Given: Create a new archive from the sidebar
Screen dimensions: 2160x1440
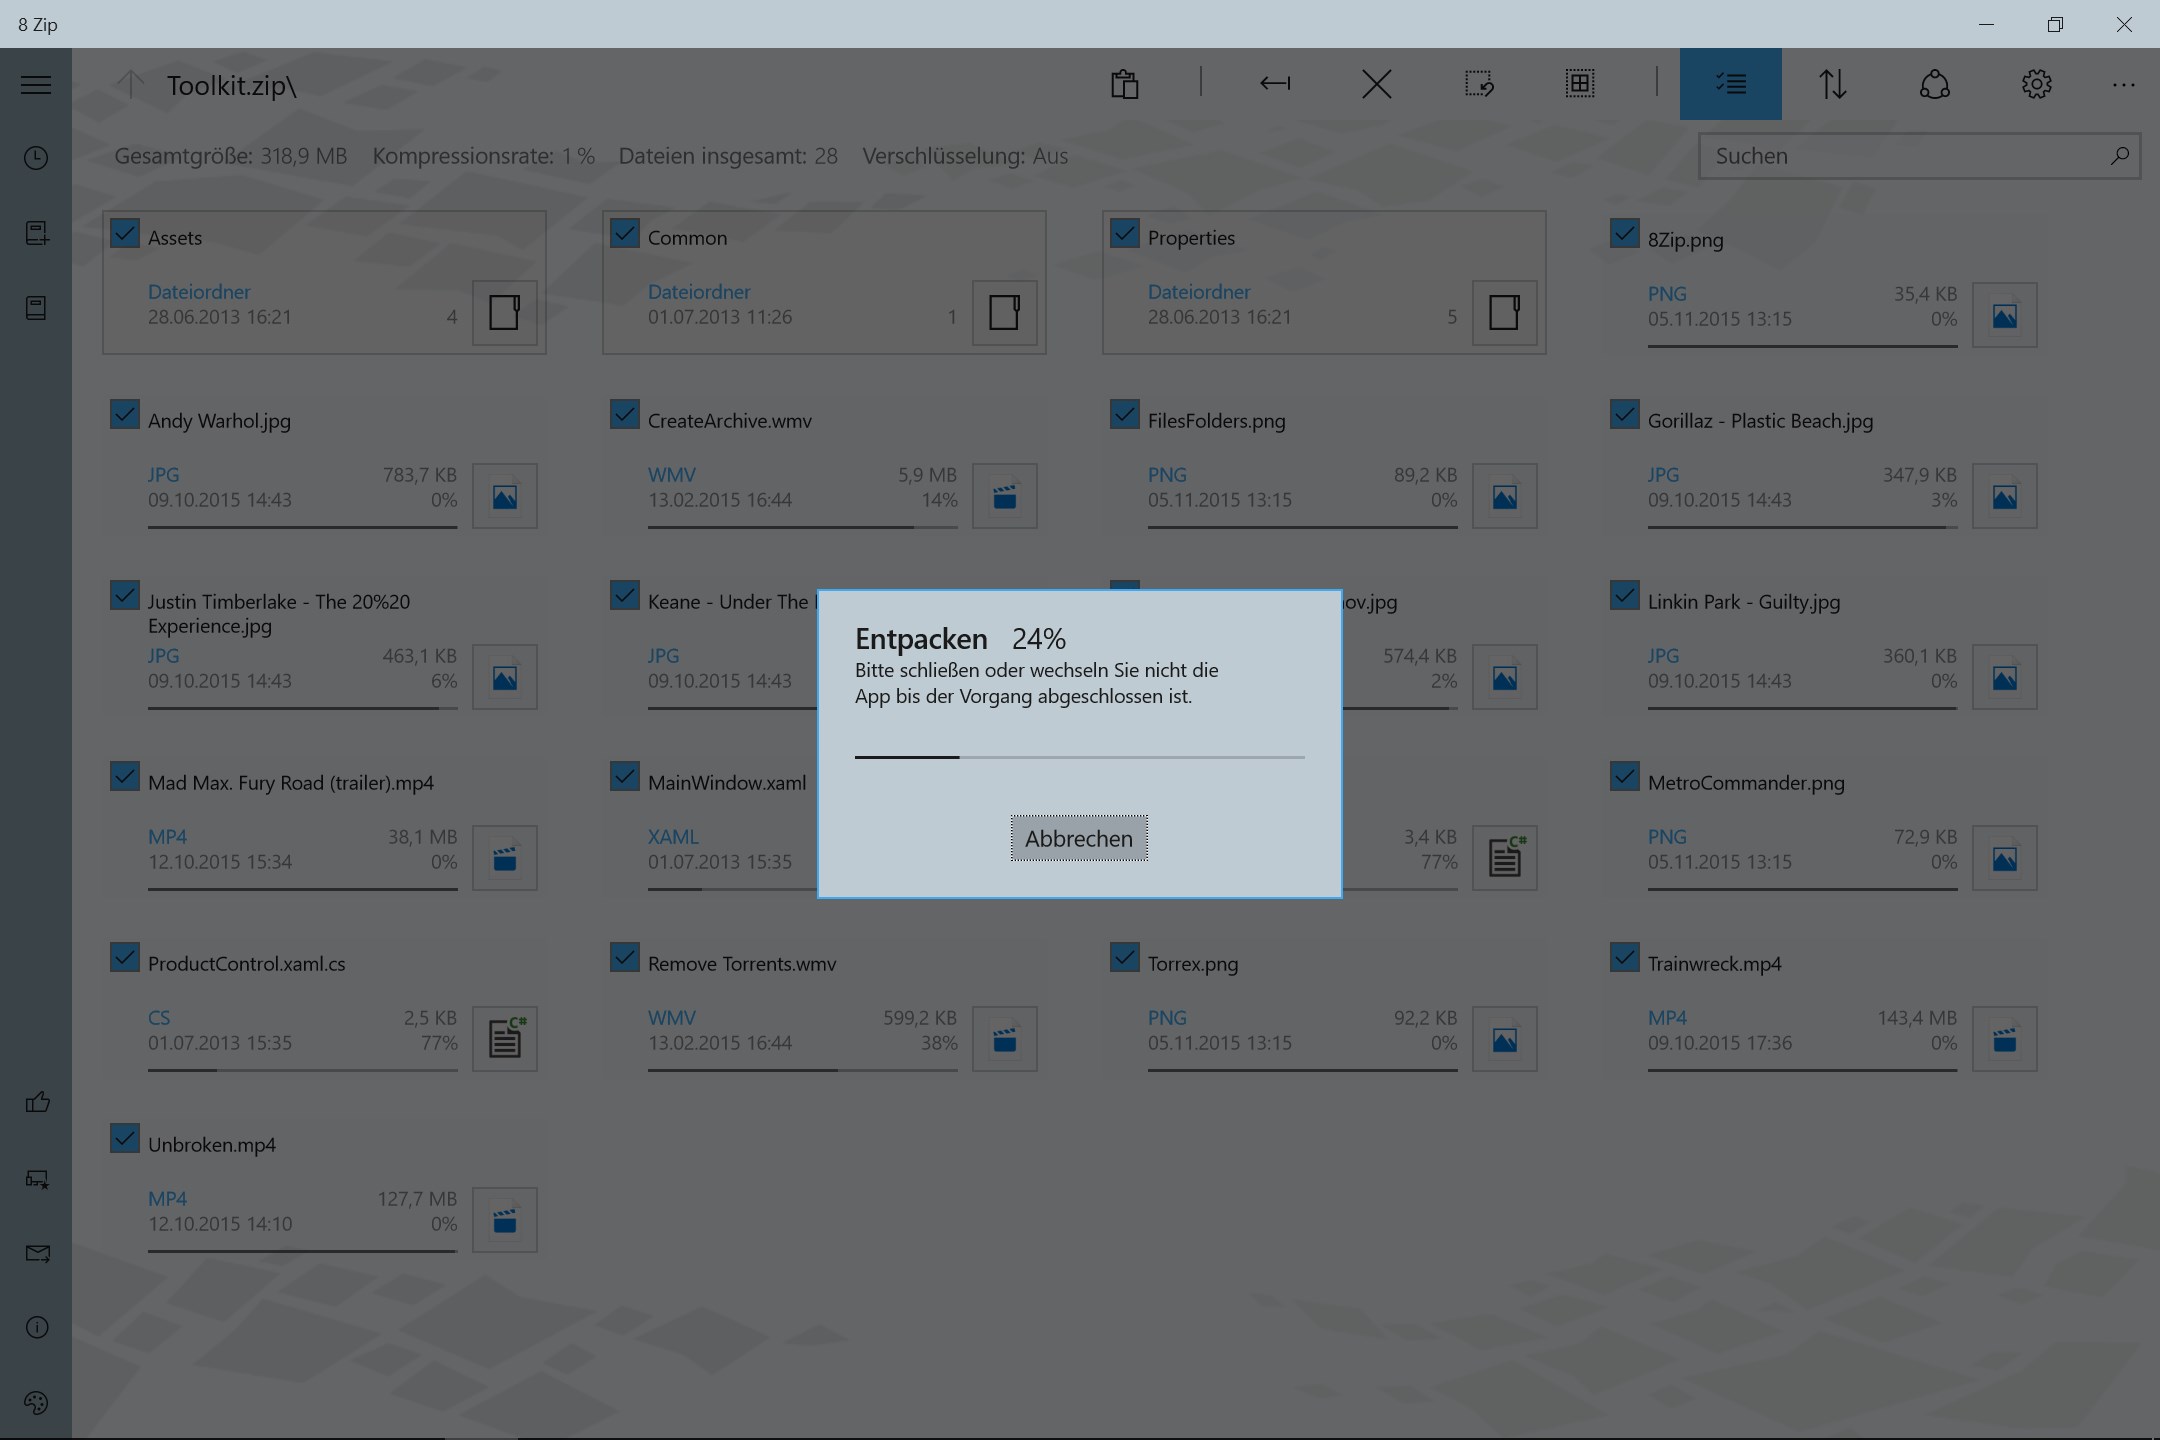Looking at the screenshot, I should (35, 232).
